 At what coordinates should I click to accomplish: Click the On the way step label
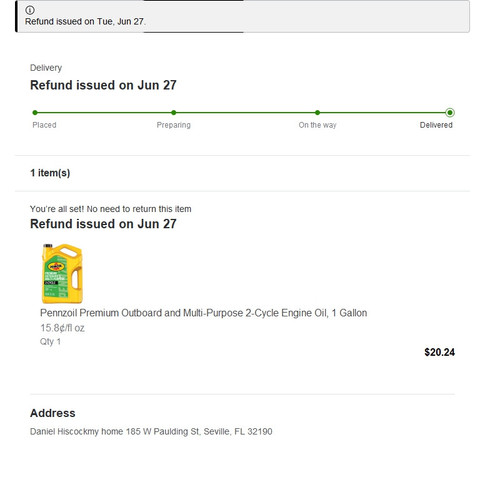click(317, 125)
